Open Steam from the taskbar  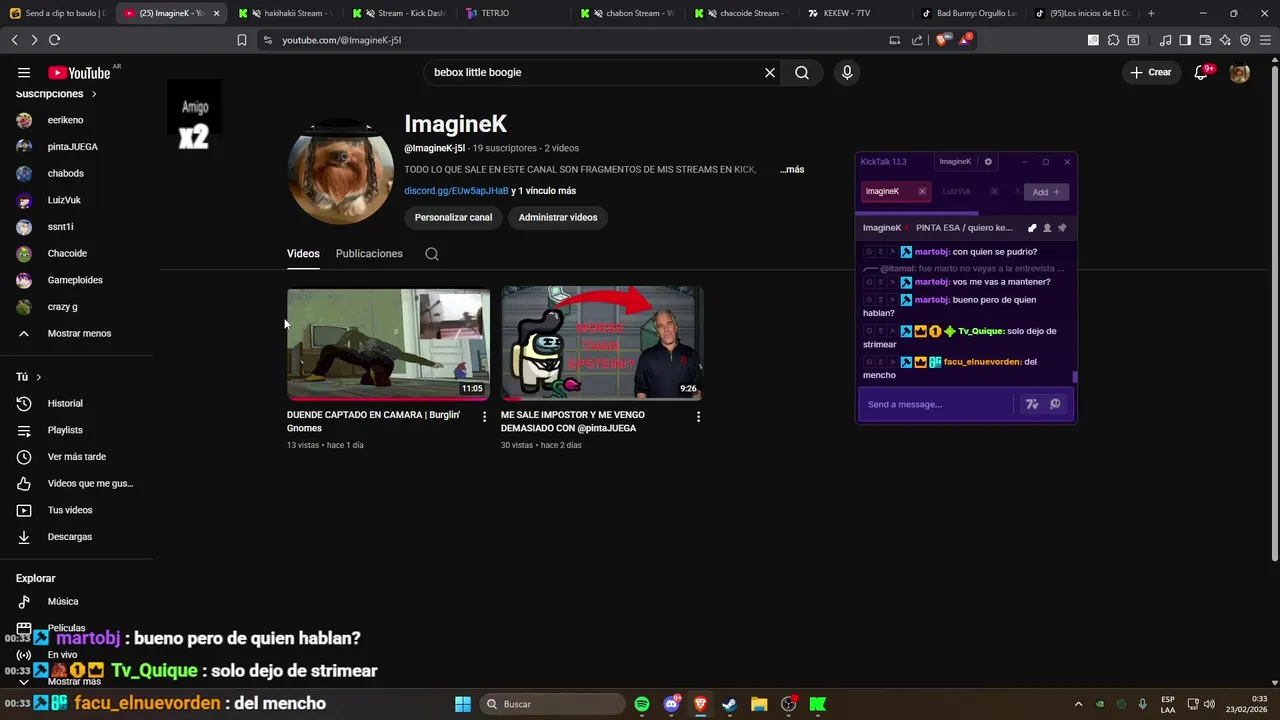[x=729, y=704]
